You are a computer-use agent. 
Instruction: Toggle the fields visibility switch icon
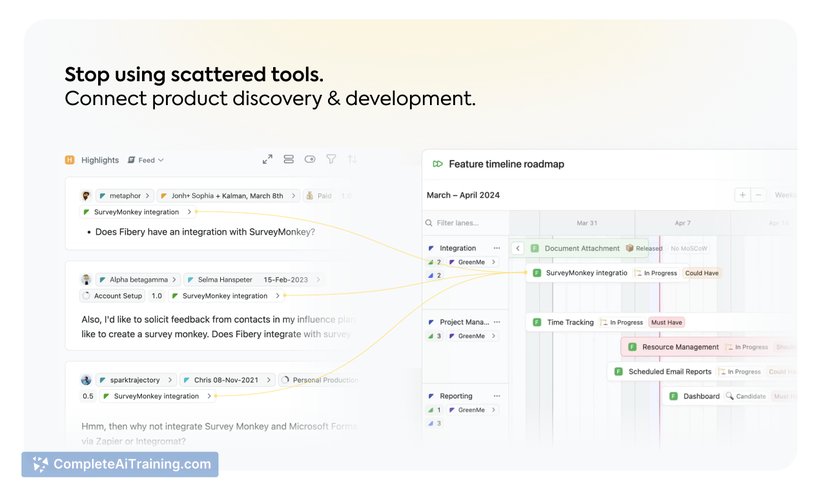tap(310, 159)
